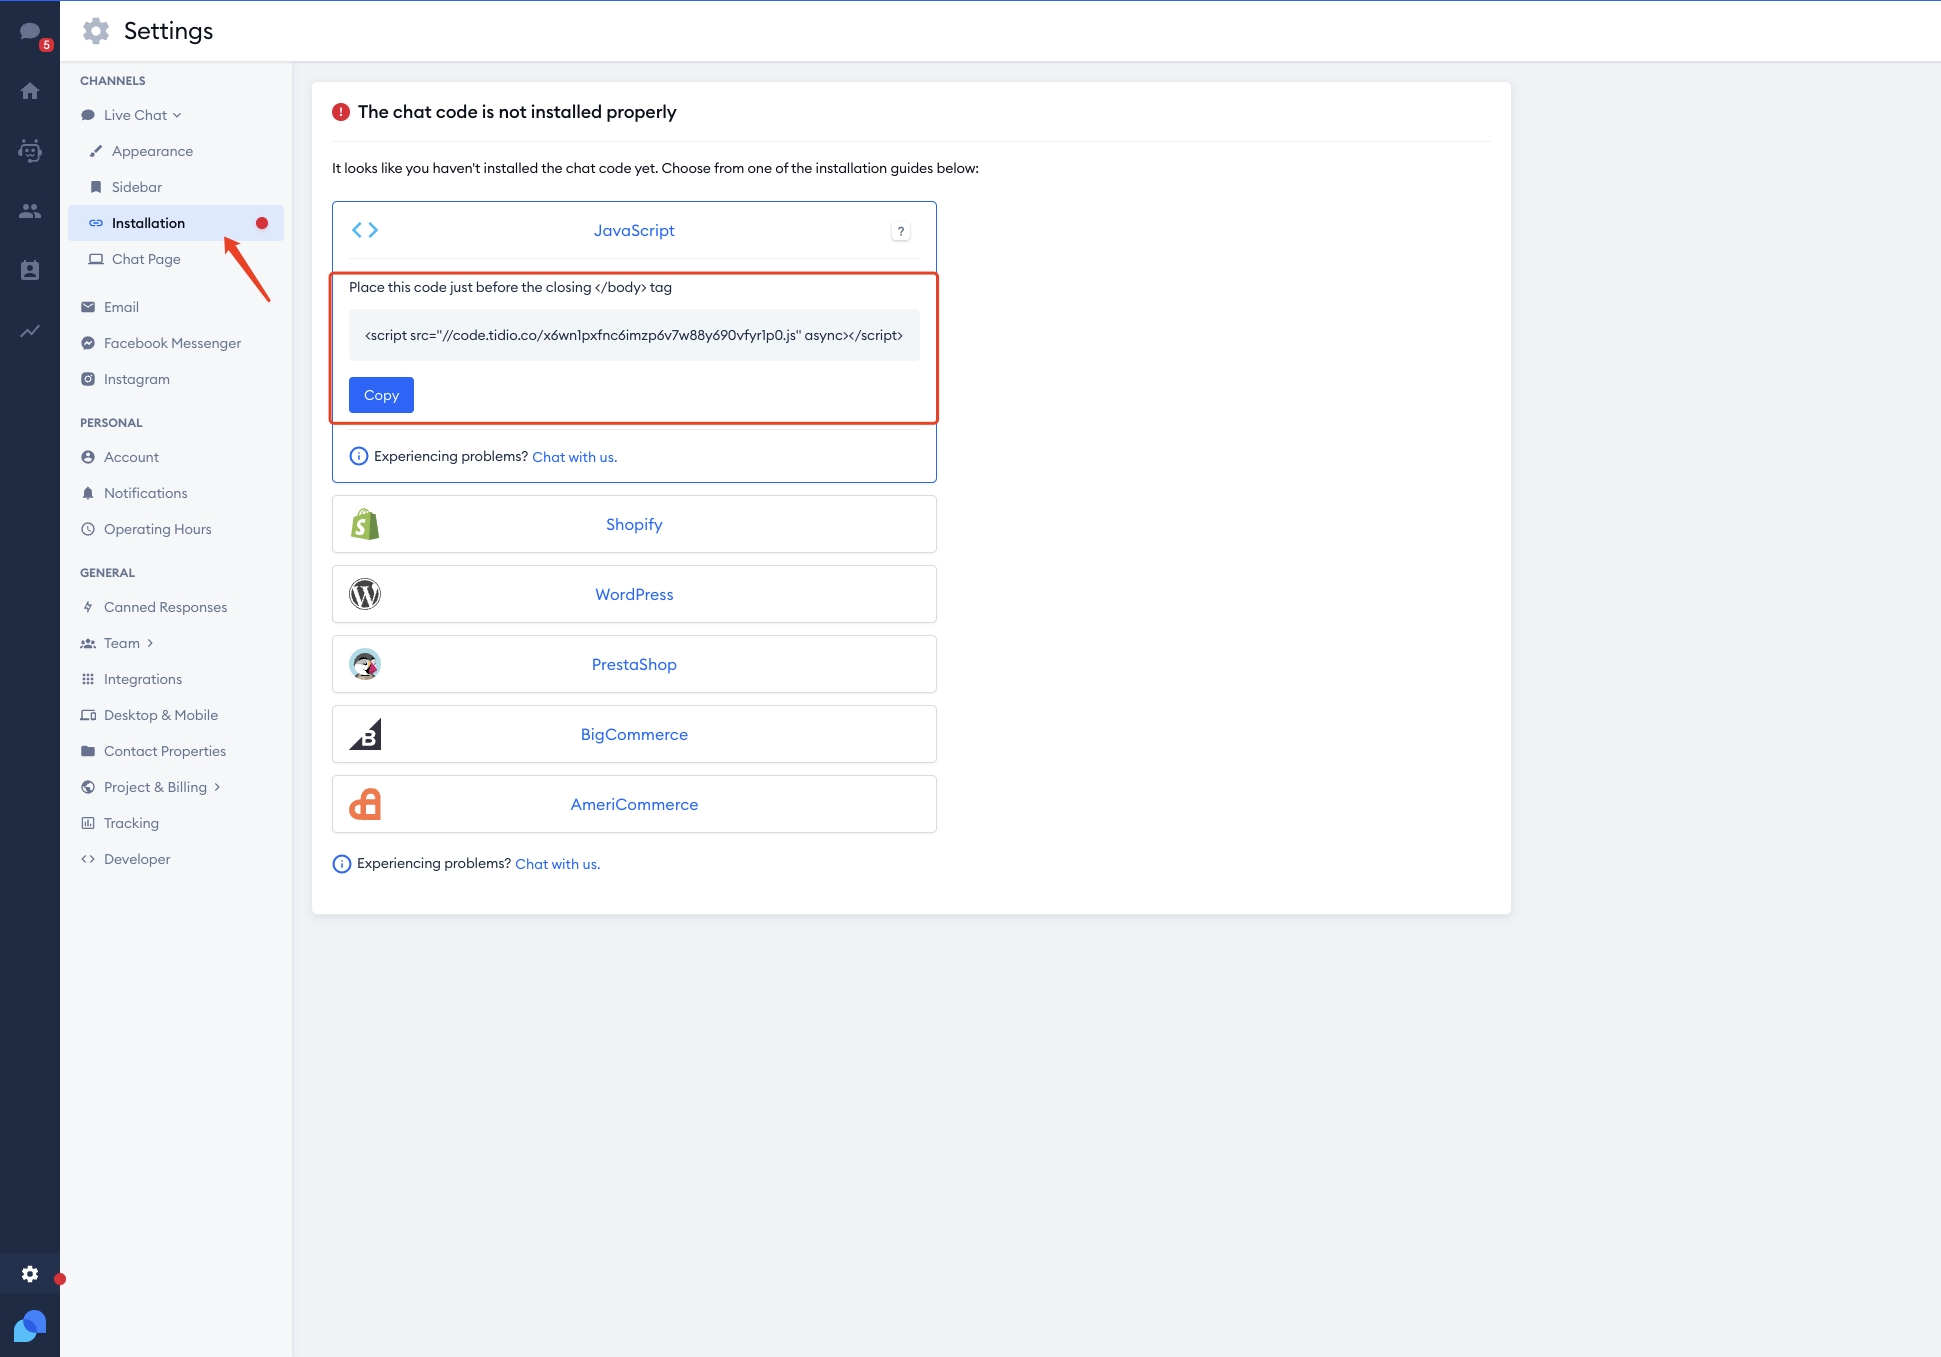
Task: Click the WordPress logo icon
Action: coord(365,594)
